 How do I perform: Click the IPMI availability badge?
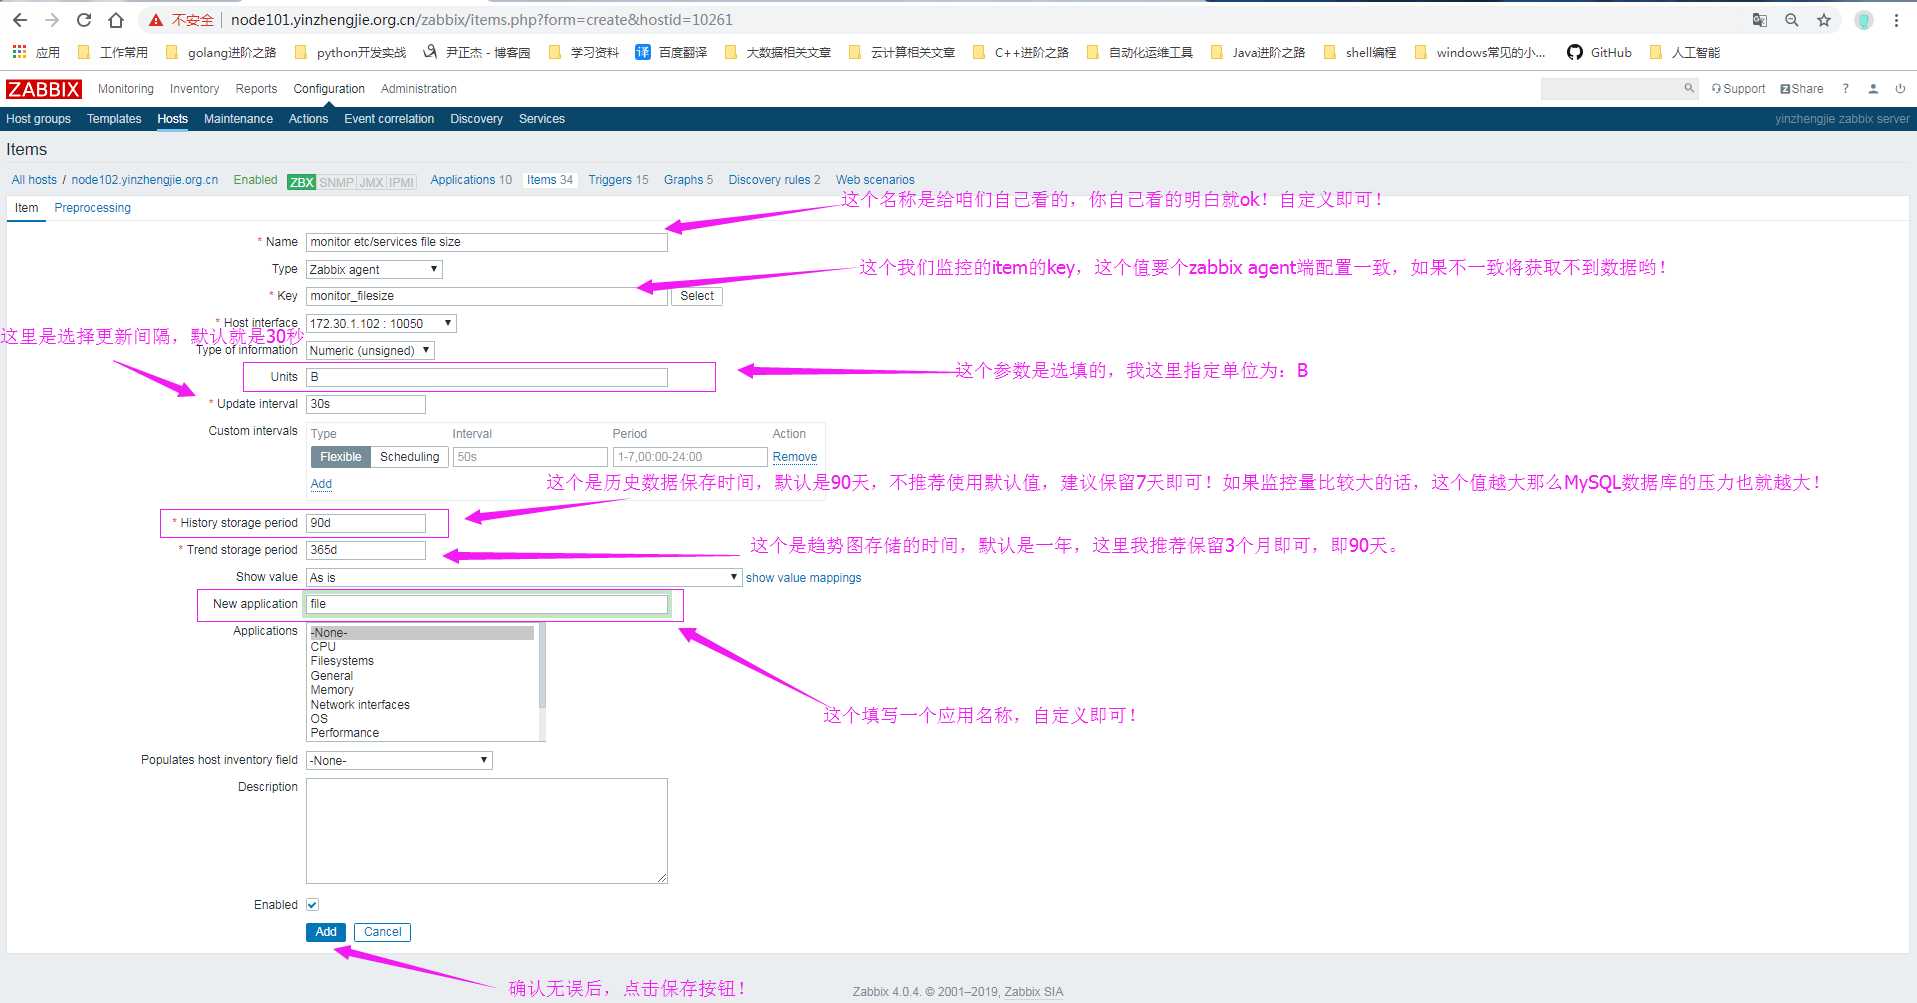click(402, 182)
